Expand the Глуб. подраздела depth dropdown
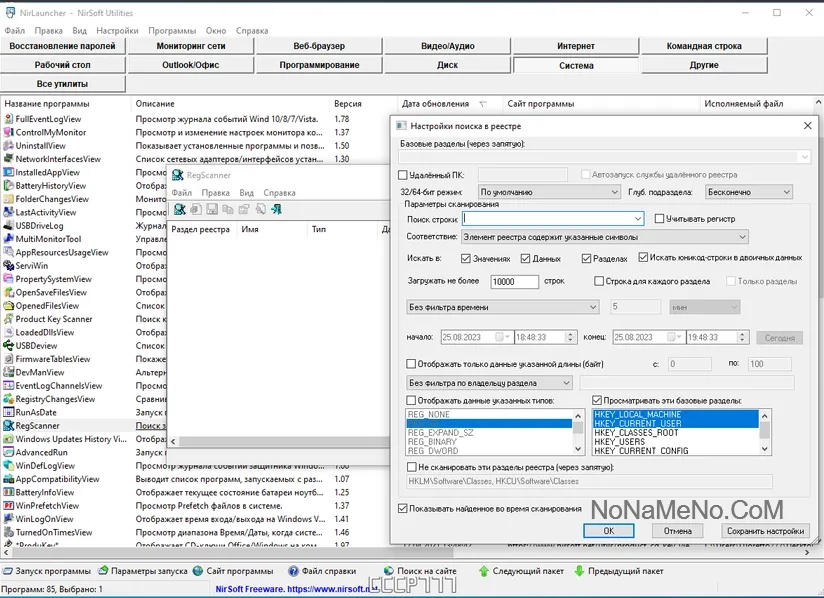 pos(748,192)
